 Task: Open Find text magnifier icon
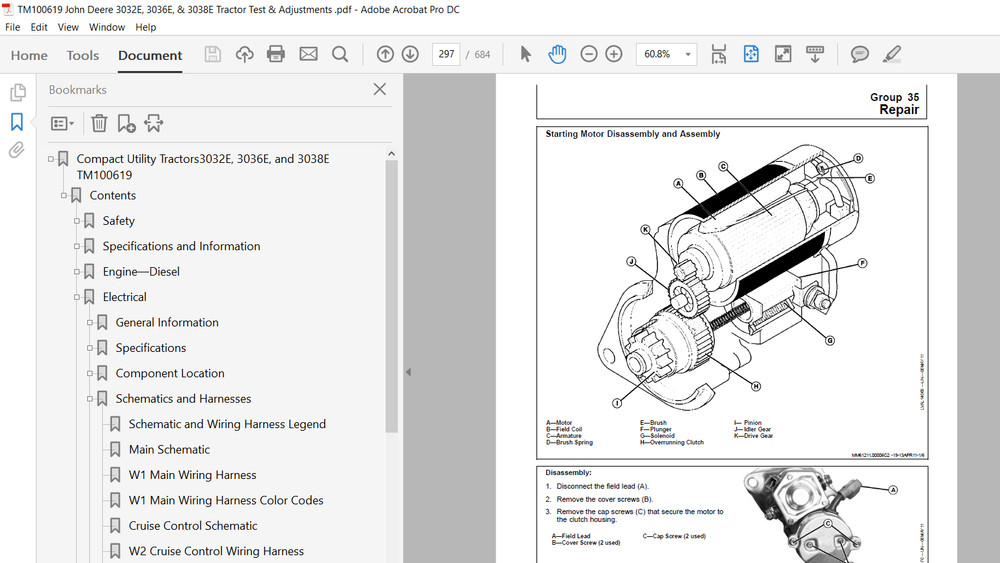pos(340,54)
